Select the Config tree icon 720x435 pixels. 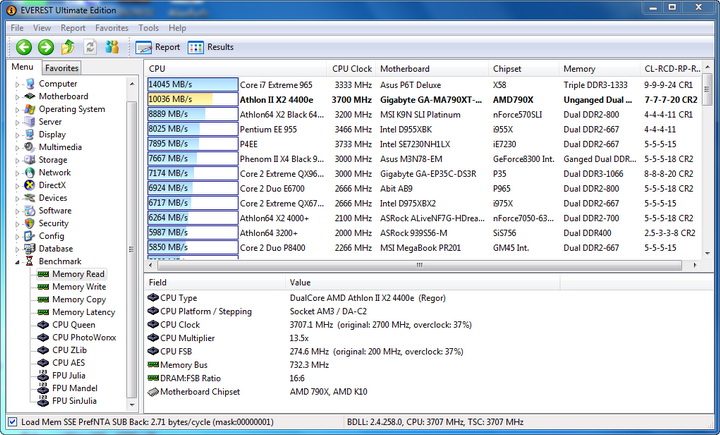click(x=30, y=236)
